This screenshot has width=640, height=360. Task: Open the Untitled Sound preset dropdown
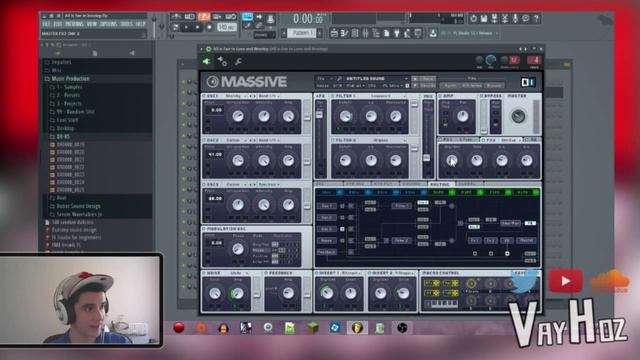[376, 78]
